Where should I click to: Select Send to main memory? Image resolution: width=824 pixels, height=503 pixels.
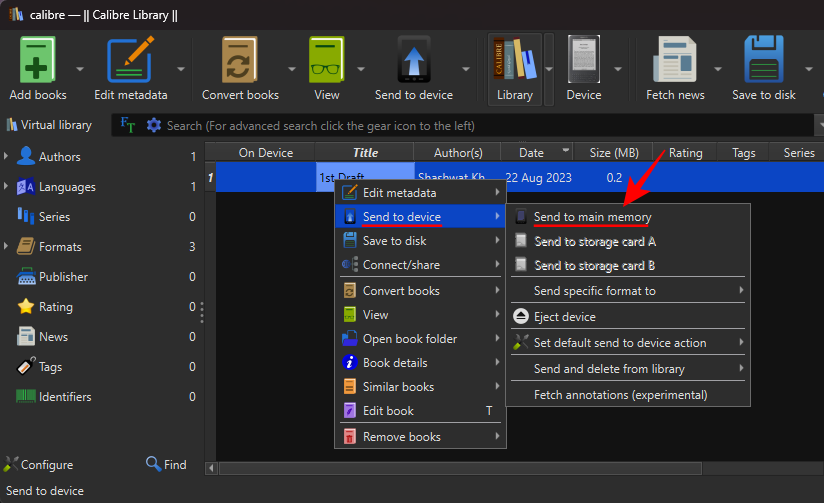(x=628, y=217)
